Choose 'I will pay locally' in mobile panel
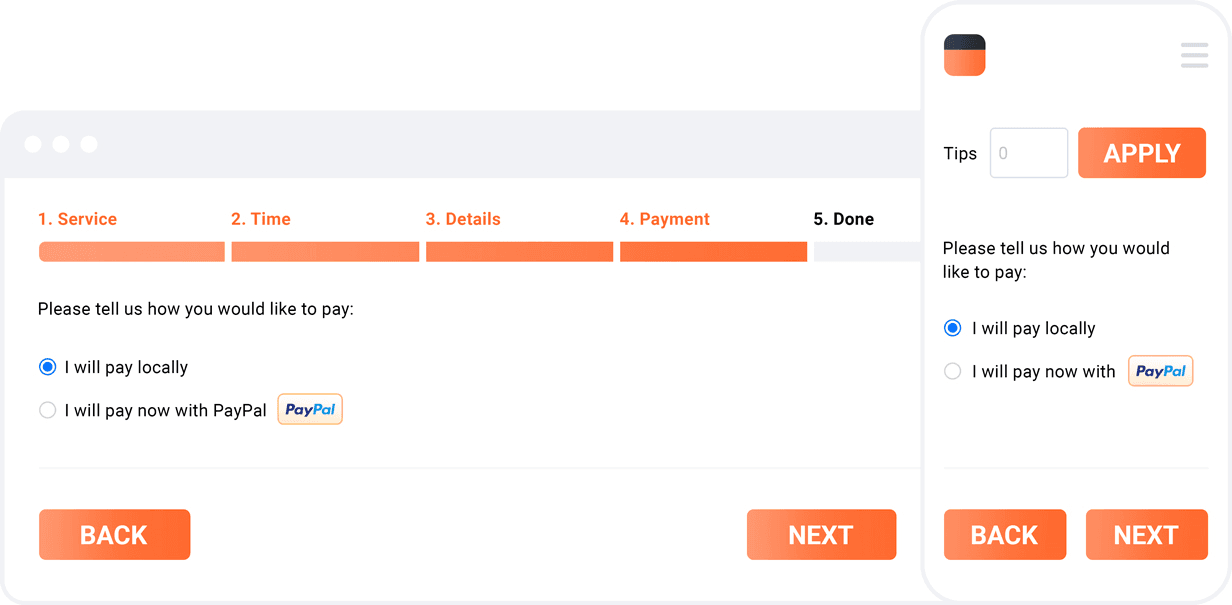The height and width of the screenshot is (605, 1232). pos(953,328)
